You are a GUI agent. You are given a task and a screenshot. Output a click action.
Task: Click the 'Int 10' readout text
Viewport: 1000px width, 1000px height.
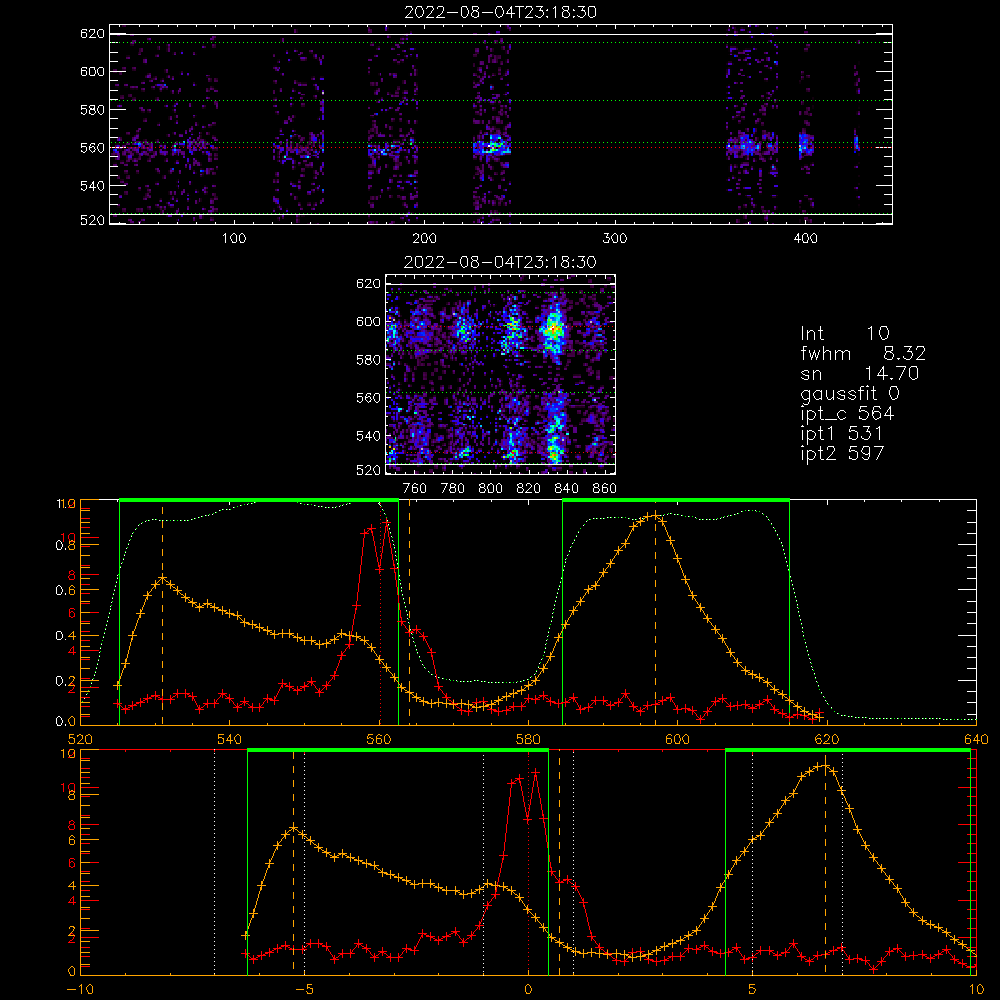844,333
